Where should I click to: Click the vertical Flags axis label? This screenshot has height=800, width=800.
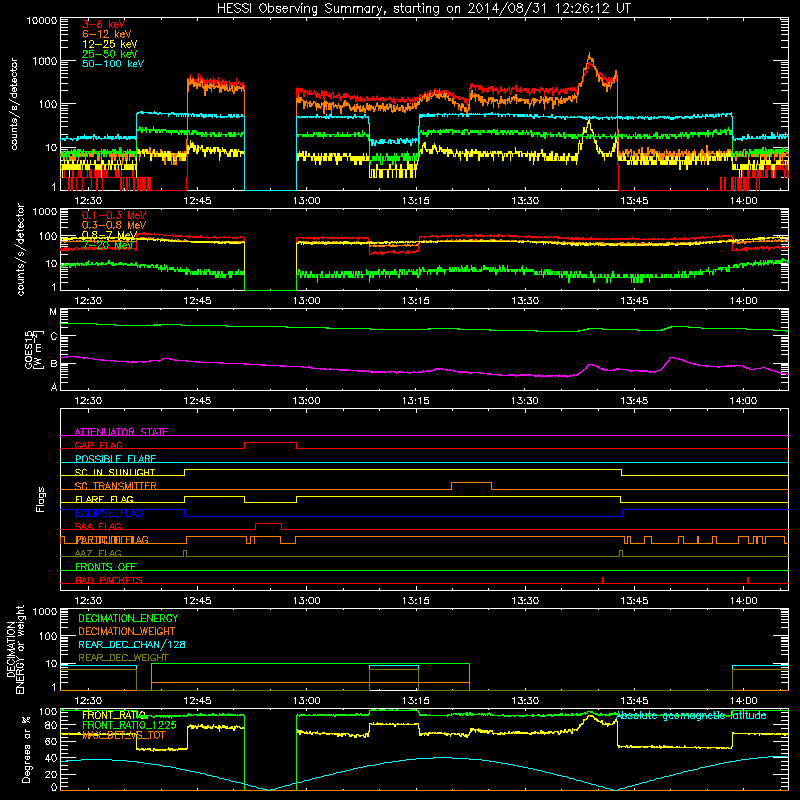[x=40, y=499]
